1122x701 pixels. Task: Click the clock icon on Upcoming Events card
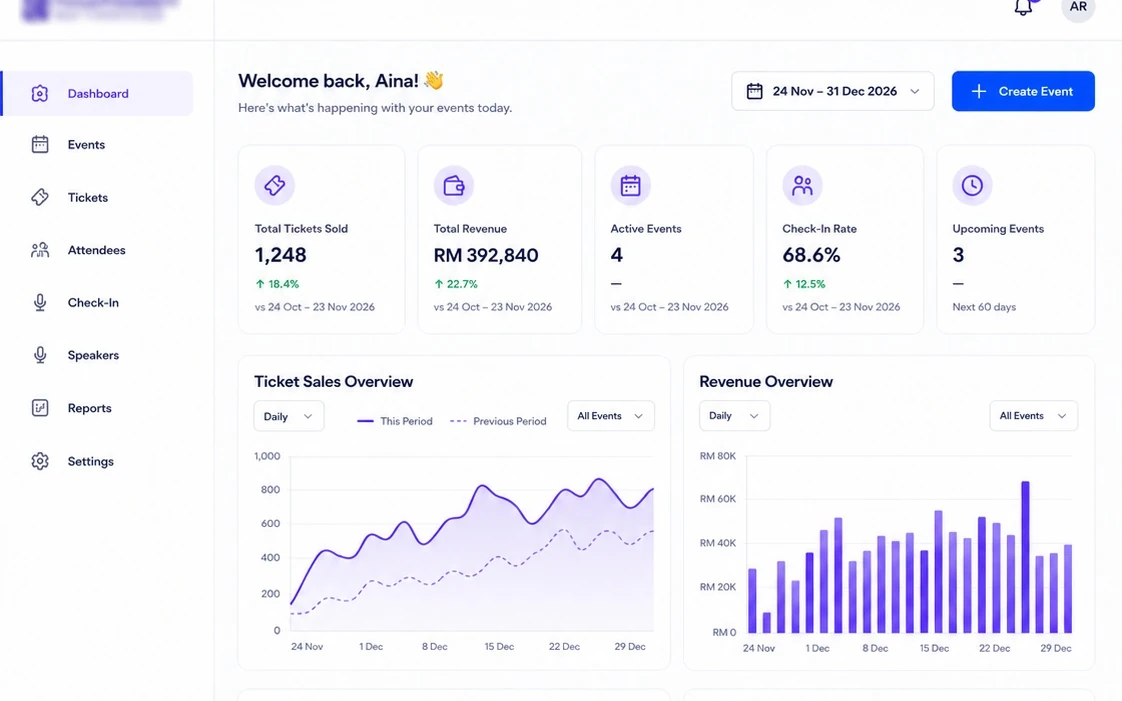point(972,185)
